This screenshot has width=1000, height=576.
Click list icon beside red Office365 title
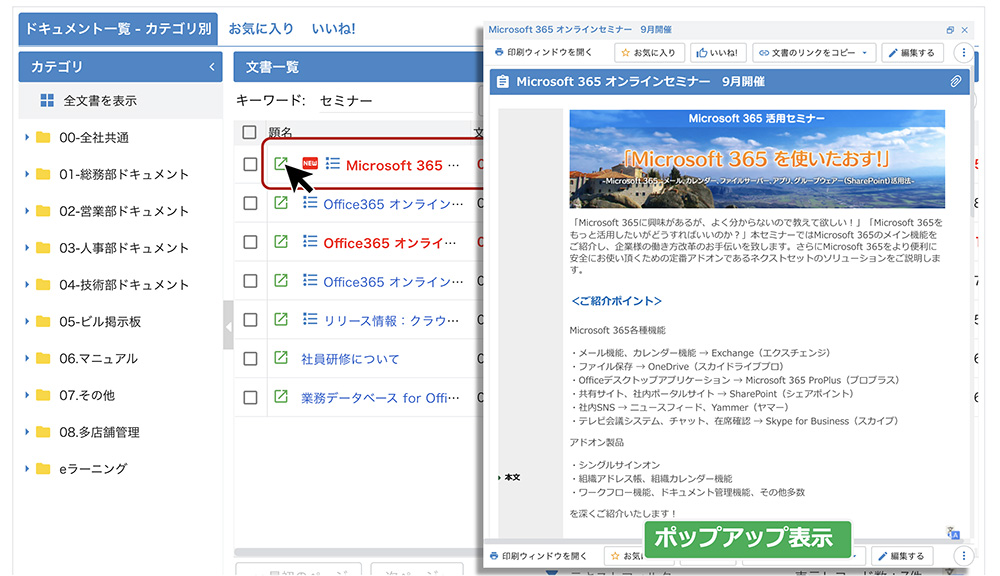[x=310, y=241]
